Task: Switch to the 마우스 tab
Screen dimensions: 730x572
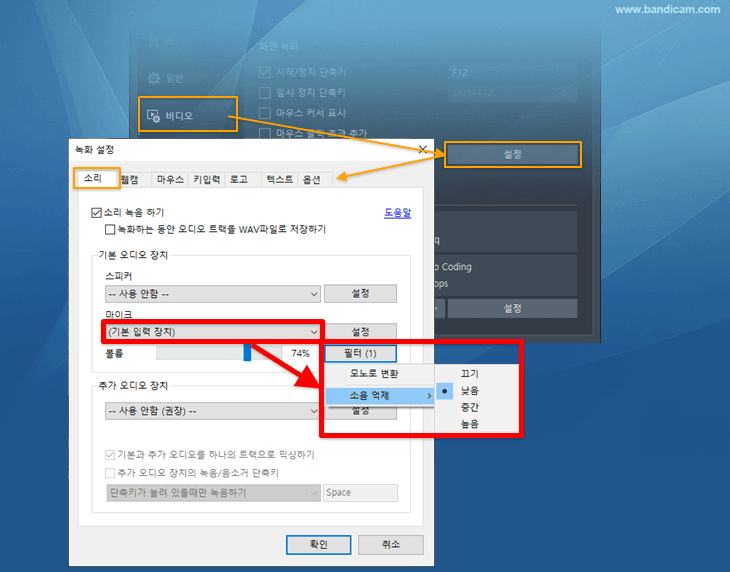Action: [170, 180]
